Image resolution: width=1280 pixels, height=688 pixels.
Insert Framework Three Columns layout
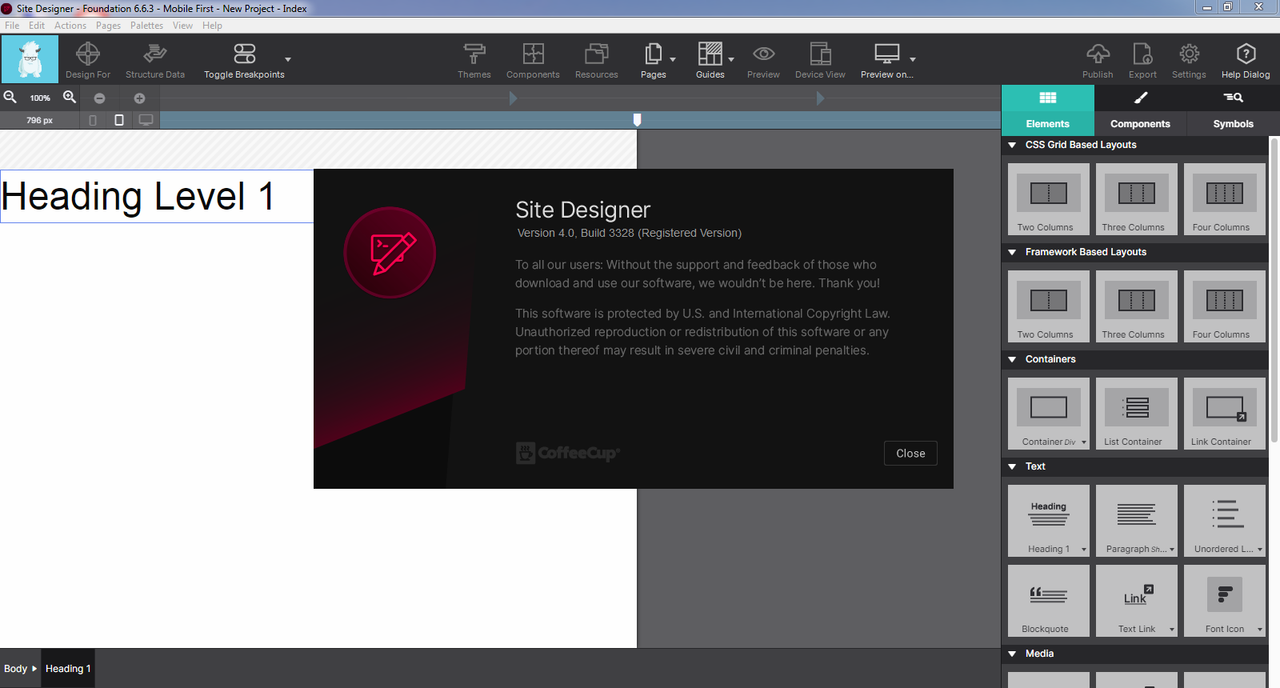pos(1136,306)
